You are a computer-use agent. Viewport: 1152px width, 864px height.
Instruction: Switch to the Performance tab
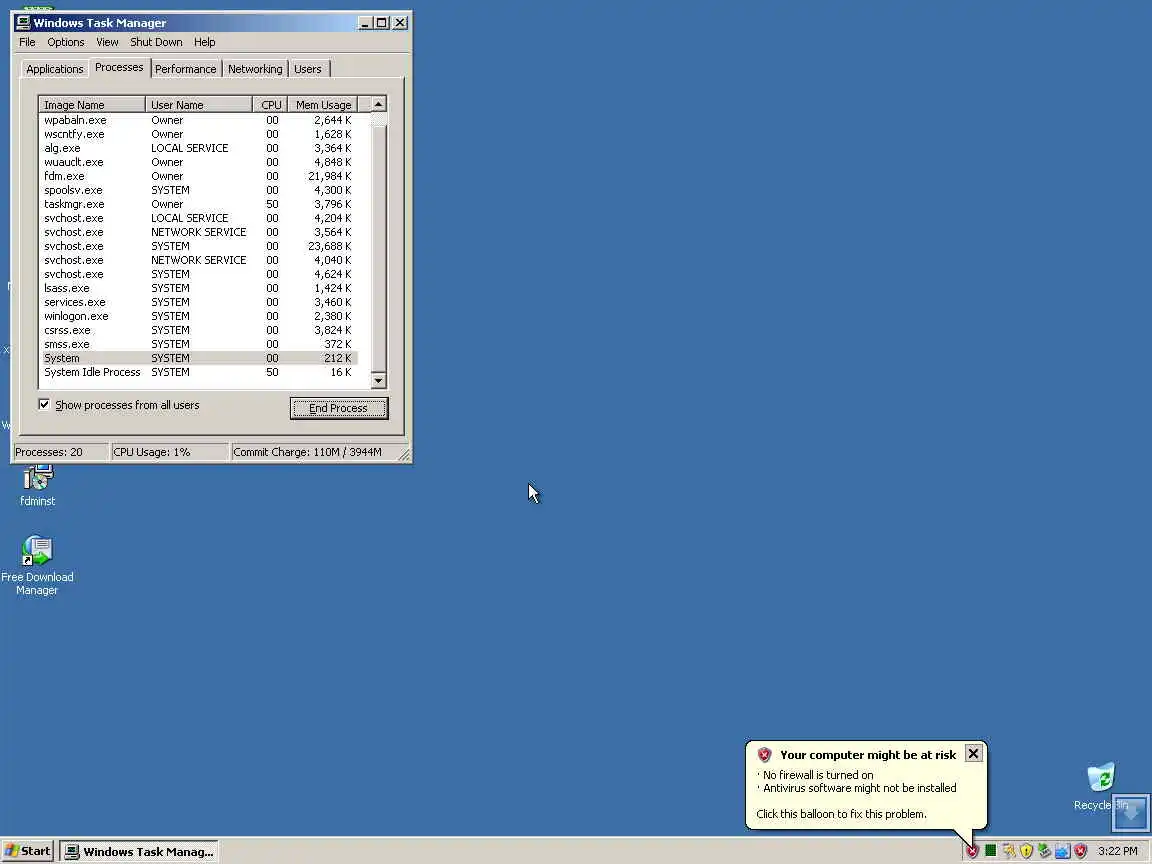(x=186, y=69)
